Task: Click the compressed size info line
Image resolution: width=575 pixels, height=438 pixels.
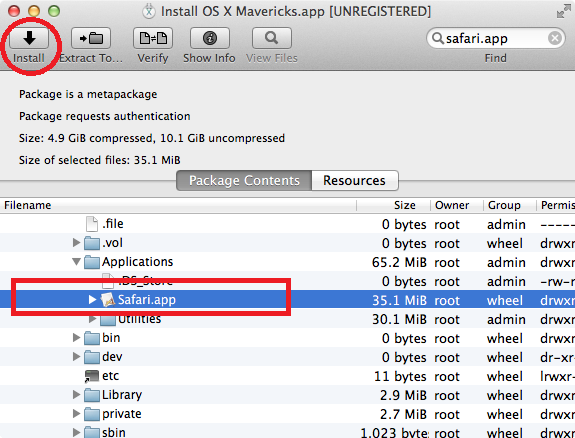Action: click(152, 138)
